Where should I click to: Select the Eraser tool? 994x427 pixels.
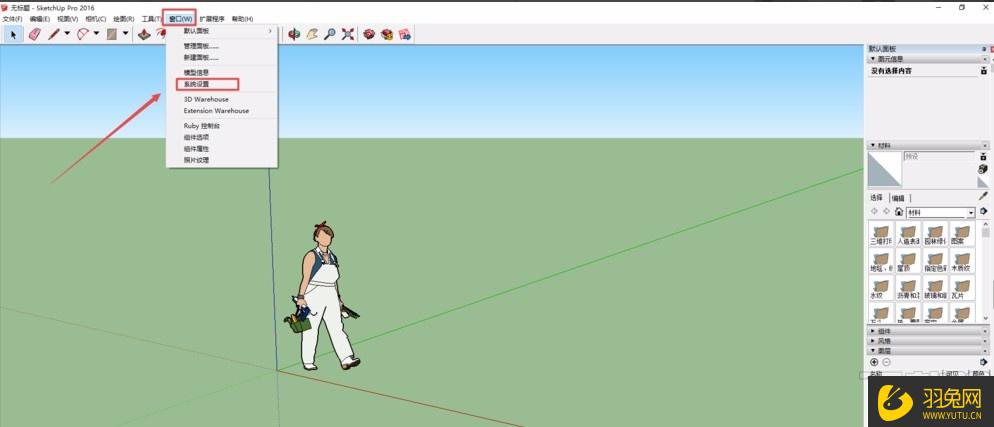(x=34, y=34)
